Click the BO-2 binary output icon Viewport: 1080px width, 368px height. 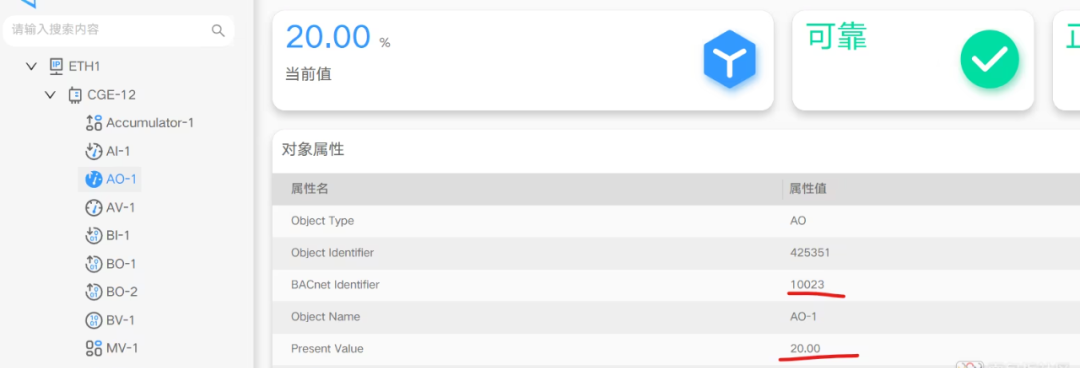coord(94,292)
